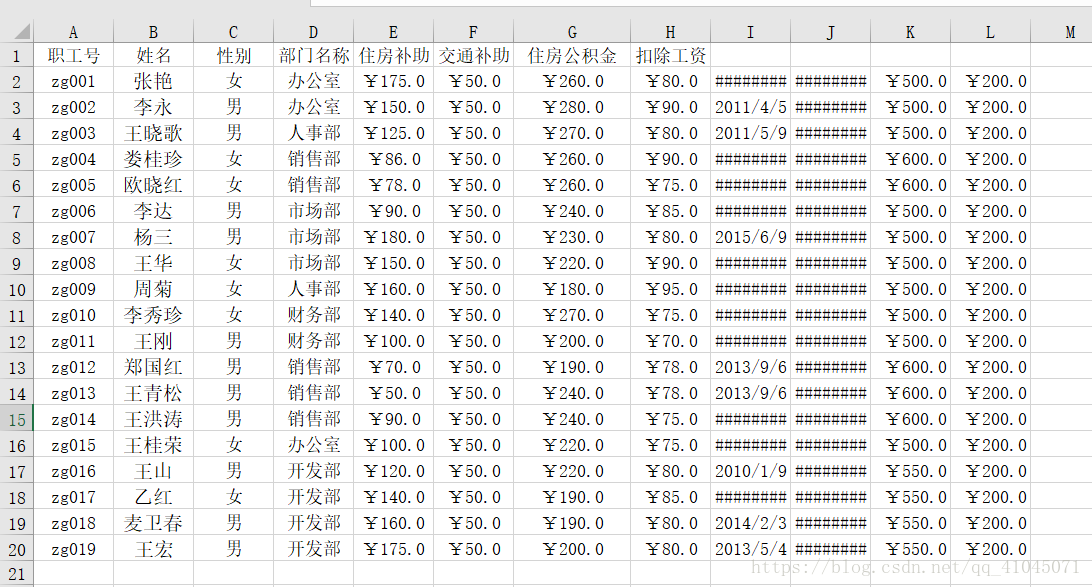Click housing fund ￥280.0 cell
The image size is (1092, 587).
click(x=572, y=107)
